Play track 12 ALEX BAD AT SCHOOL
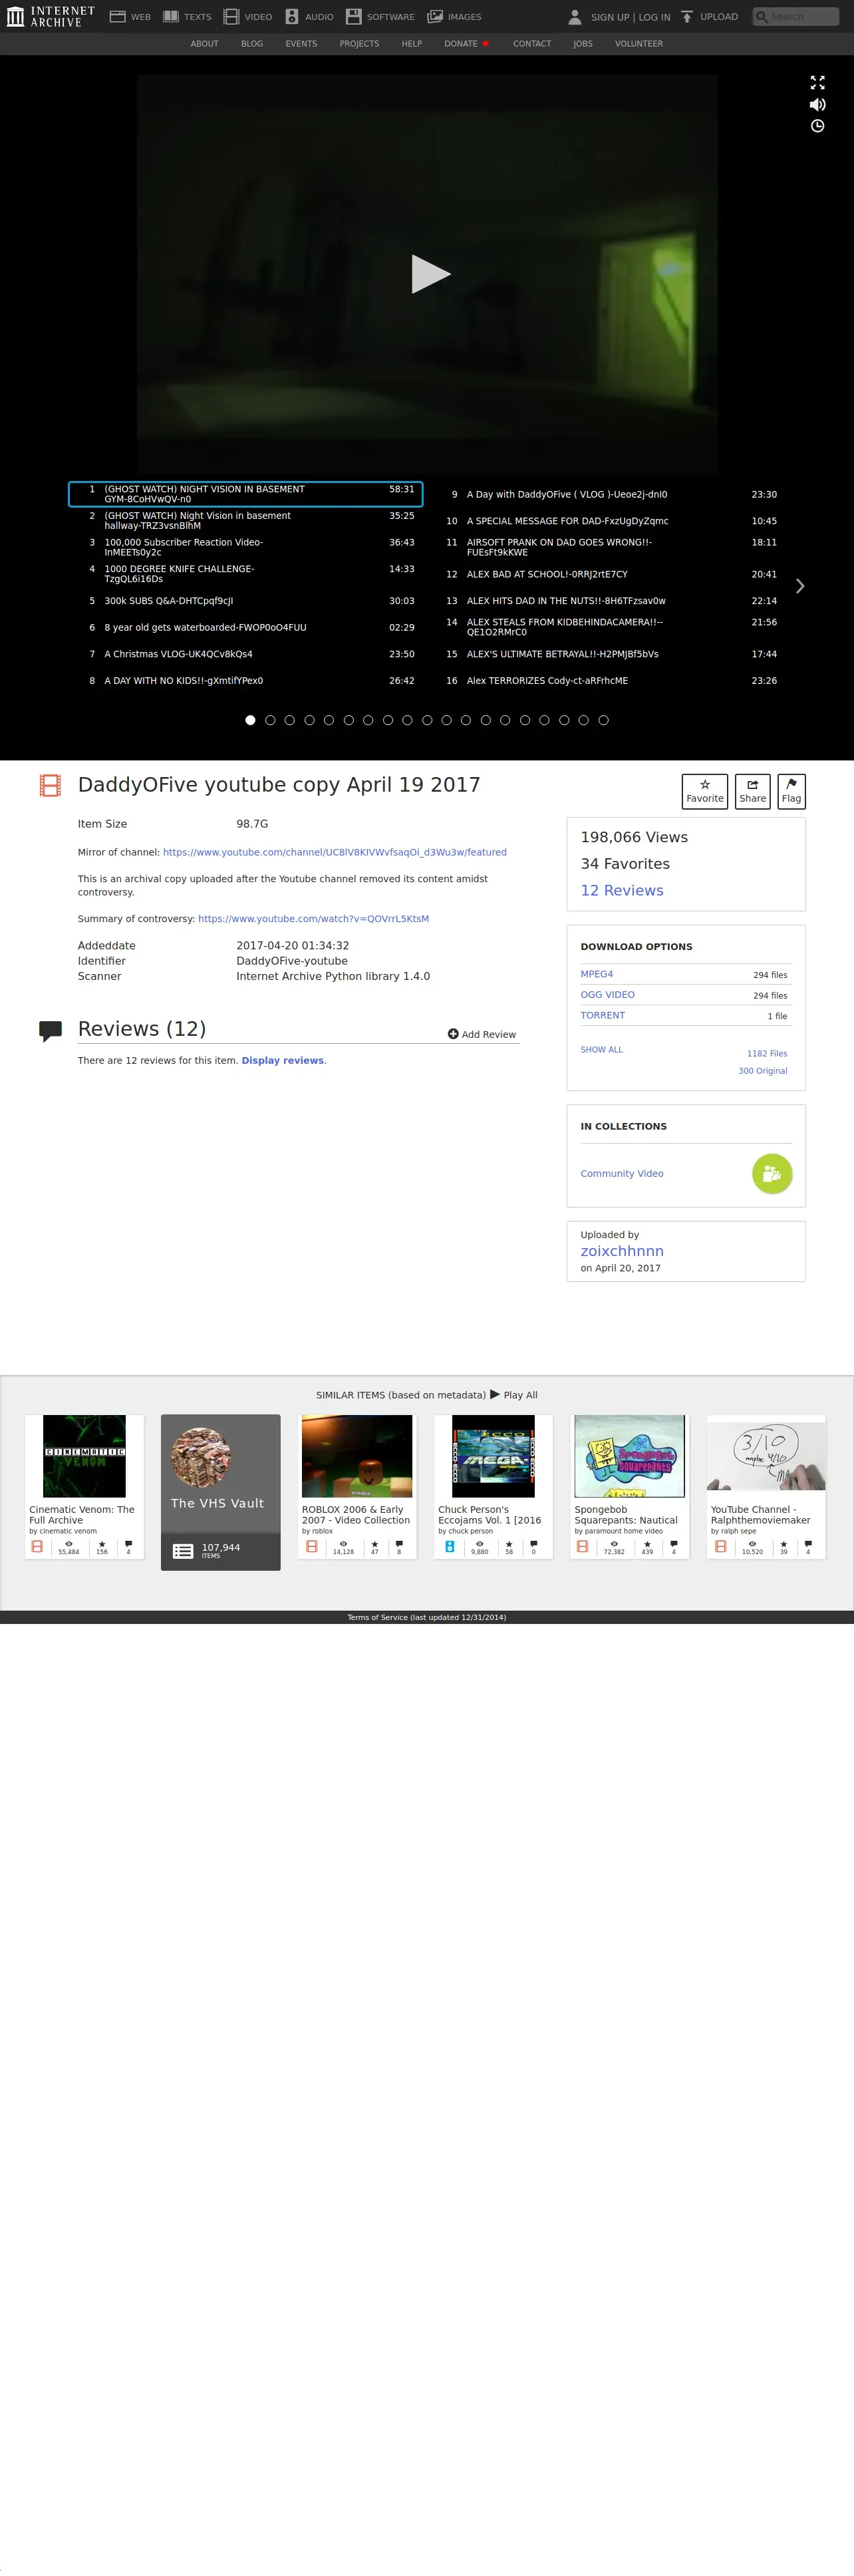This screenshot has height=2576, width=854. pos(608,574)
